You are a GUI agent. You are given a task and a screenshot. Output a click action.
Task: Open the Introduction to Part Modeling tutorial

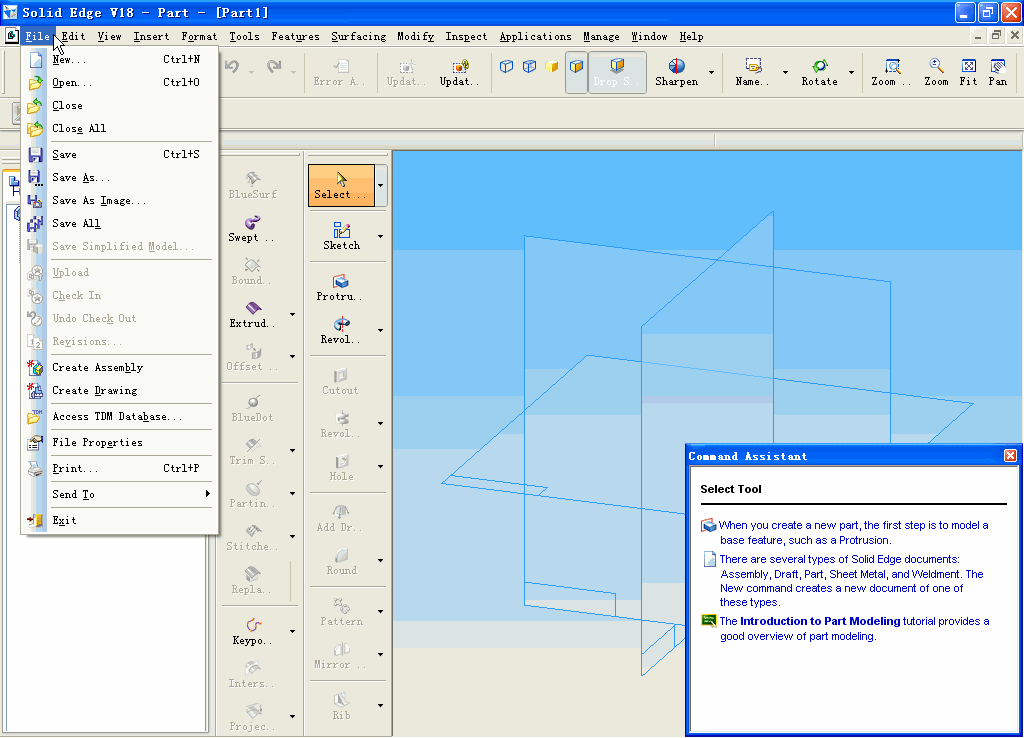(x=820, y=621)
